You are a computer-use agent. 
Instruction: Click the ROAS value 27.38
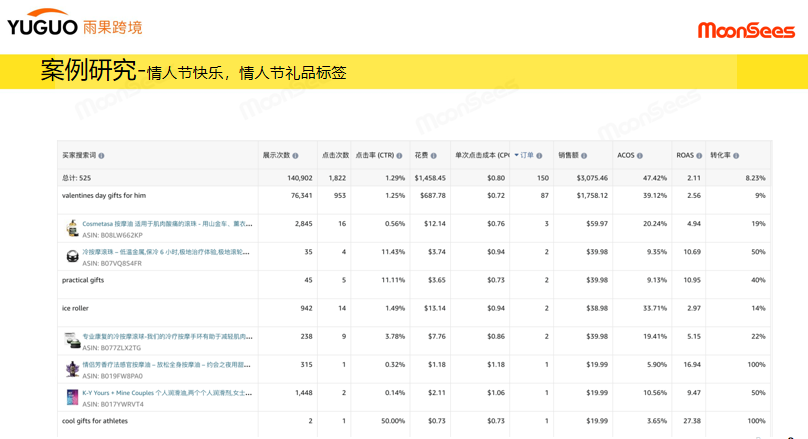692,421
